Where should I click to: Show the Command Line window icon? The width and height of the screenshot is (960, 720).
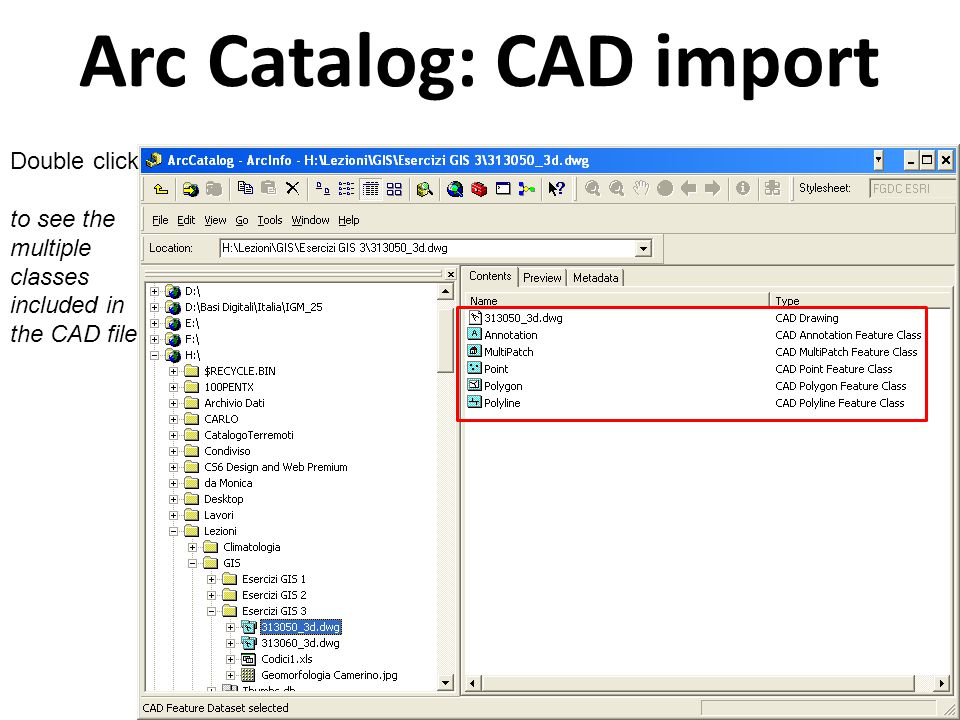(x=503, y=189)
